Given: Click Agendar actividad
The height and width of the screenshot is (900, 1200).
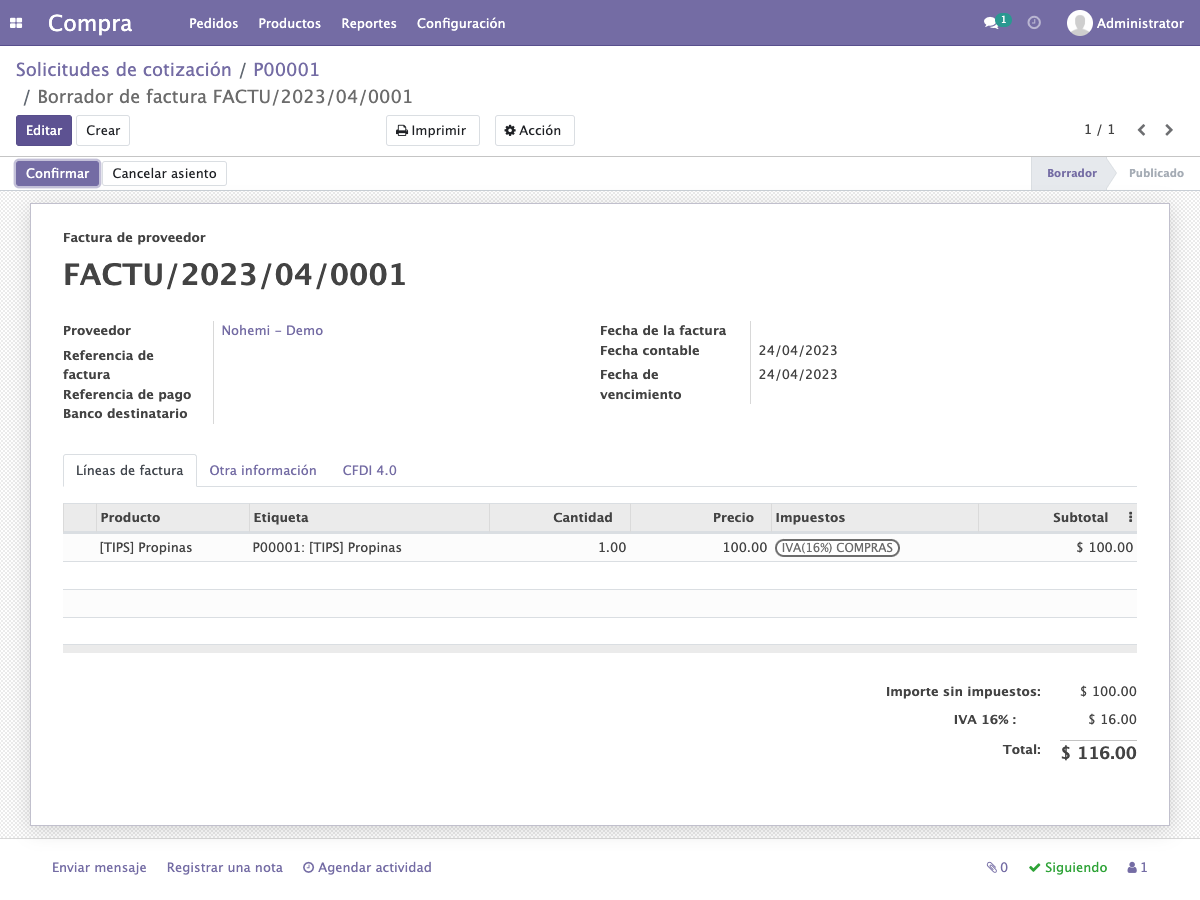Looking at the screenshot, I should point(367,868).
